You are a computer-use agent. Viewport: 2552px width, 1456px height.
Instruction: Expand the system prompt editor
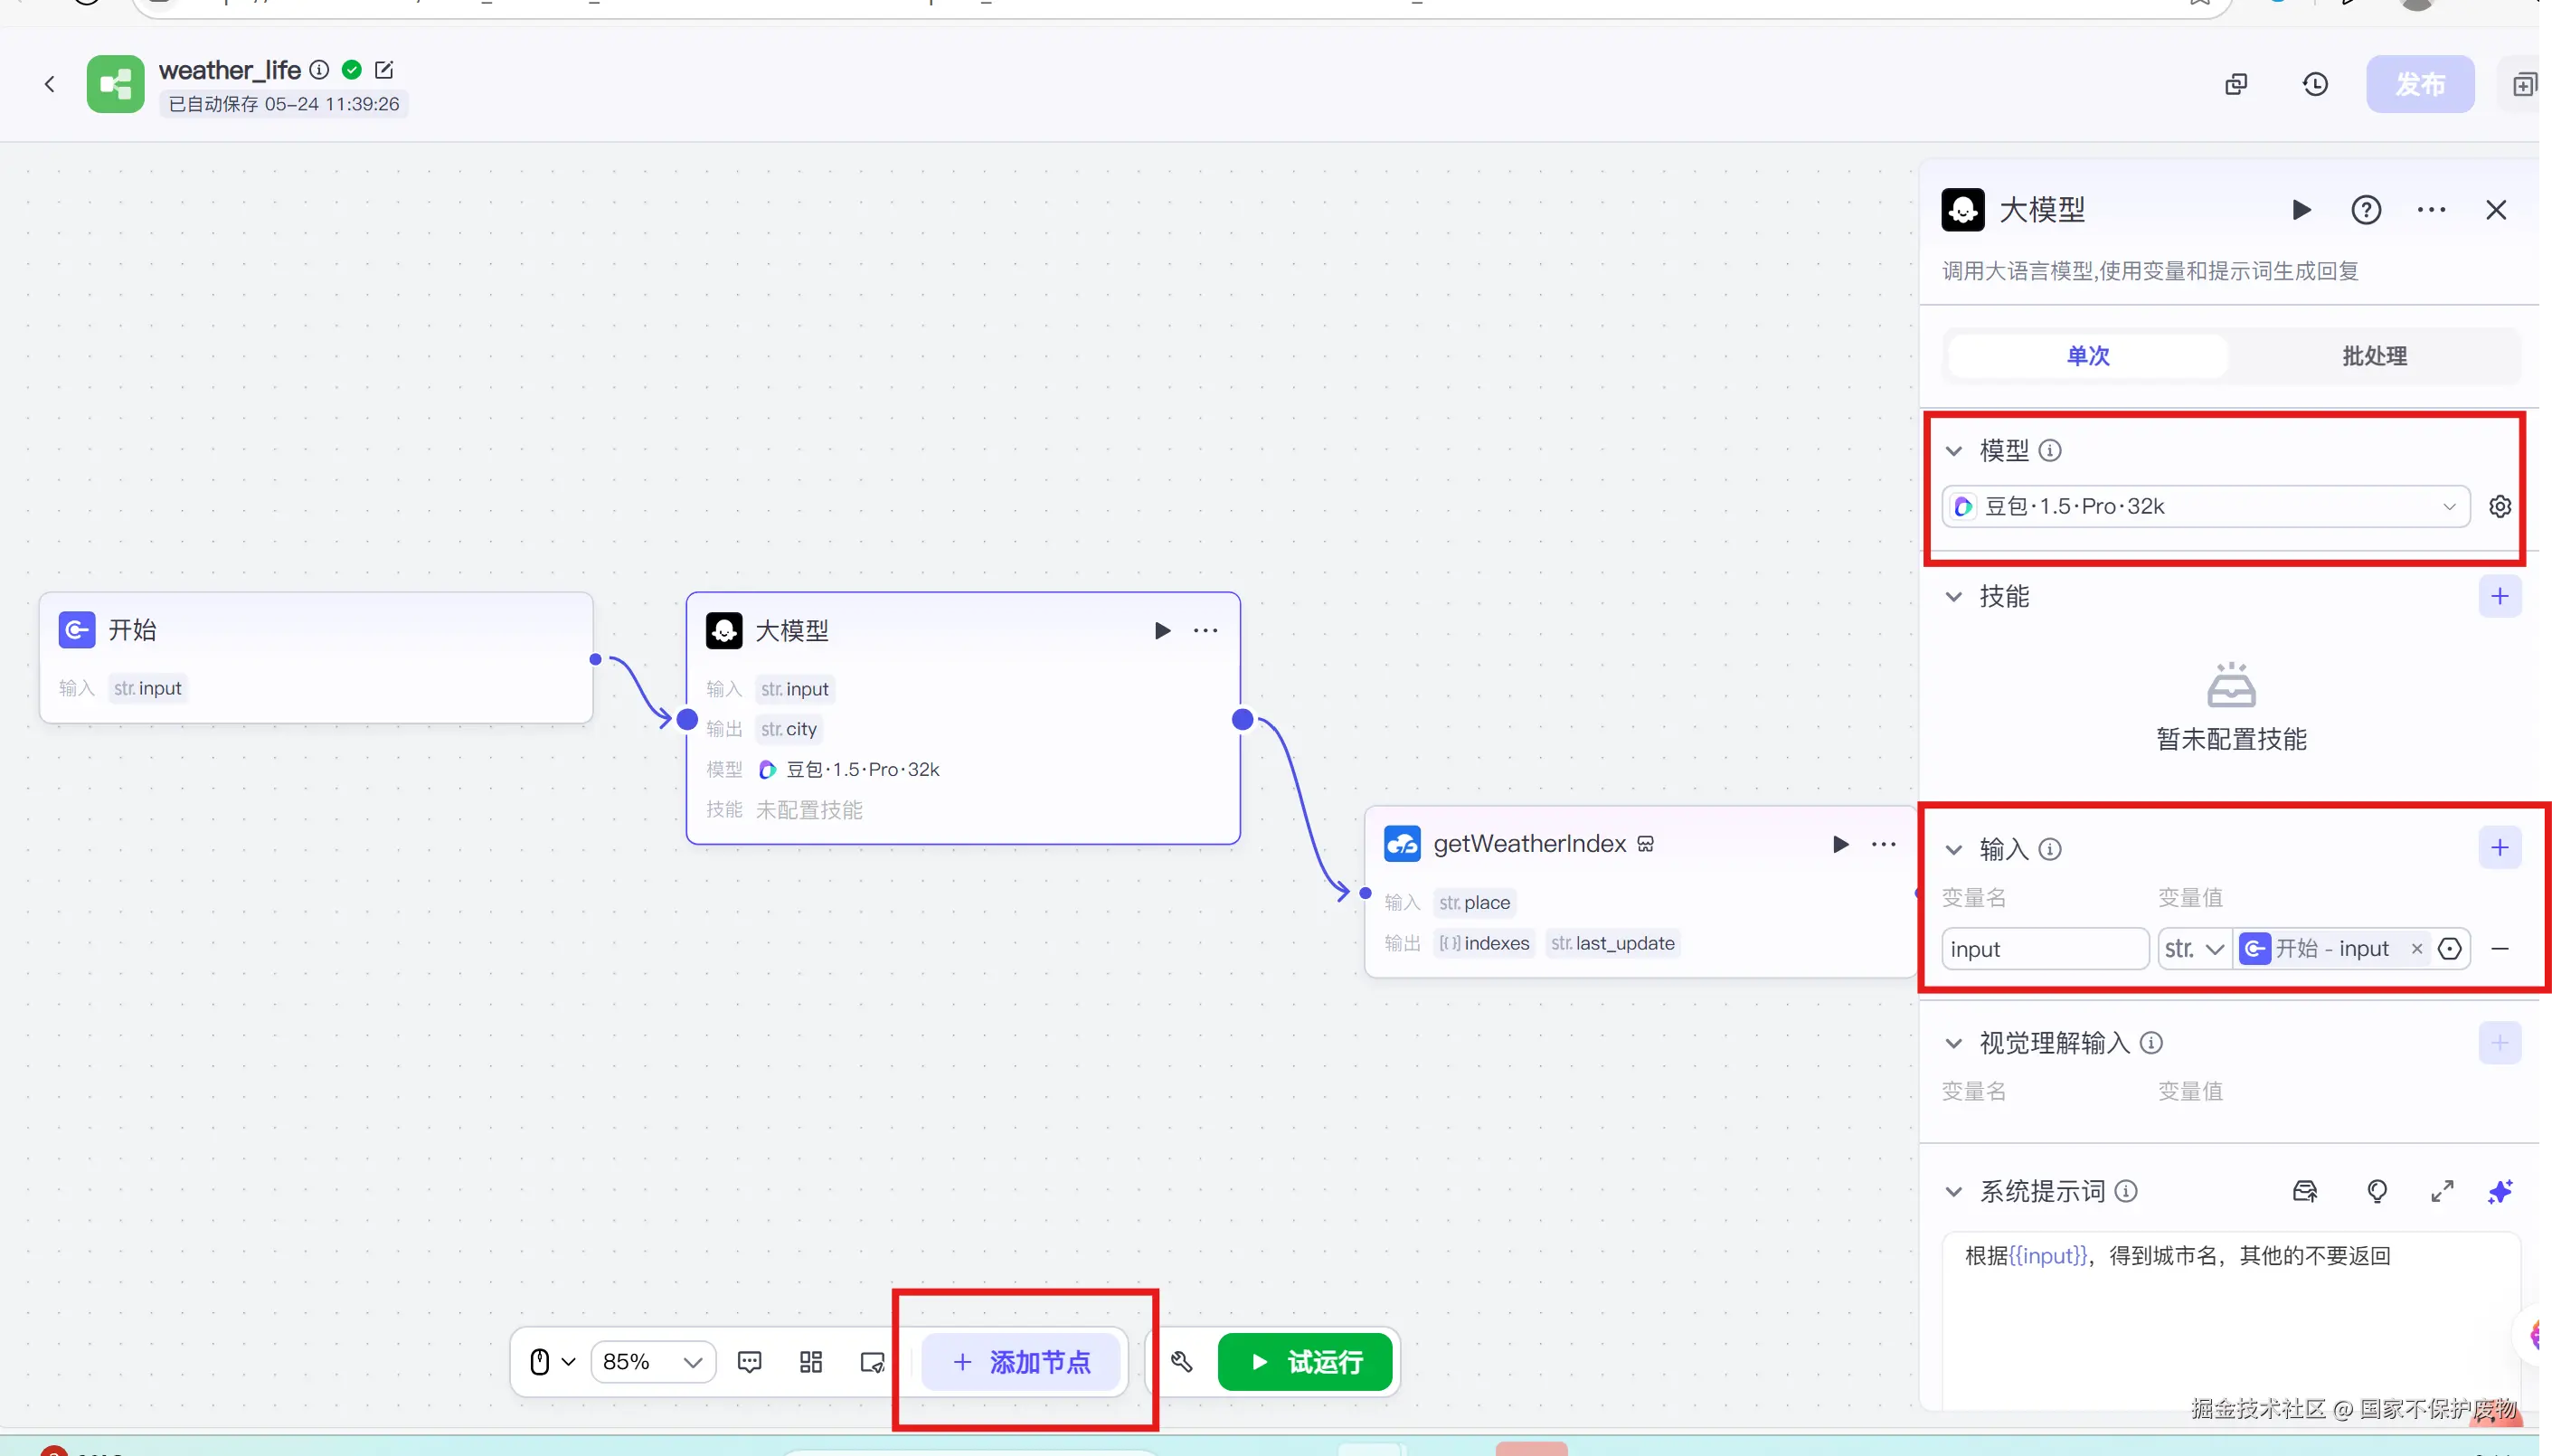2442,1191
